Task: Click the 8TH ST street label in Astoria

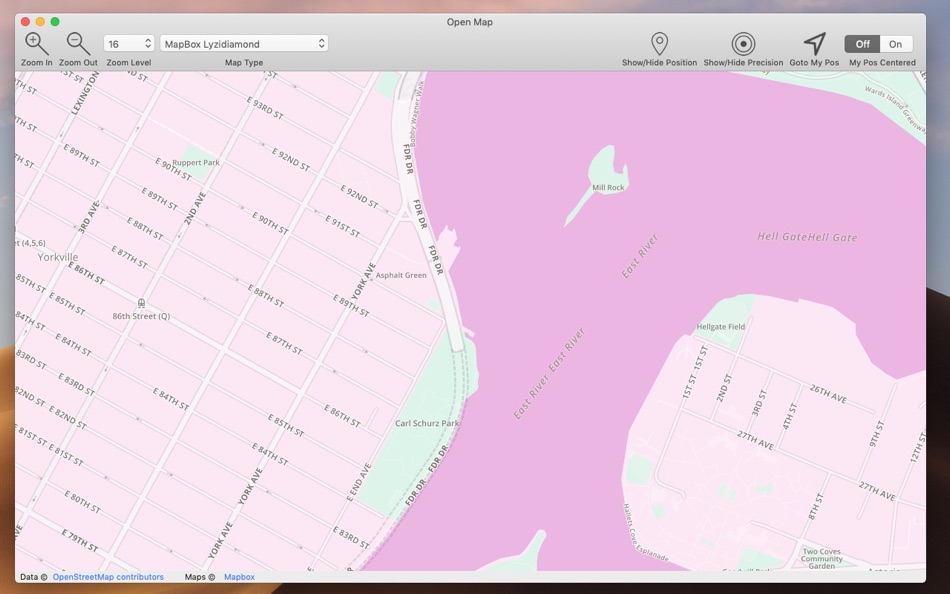Action: (x=816, y=506)
